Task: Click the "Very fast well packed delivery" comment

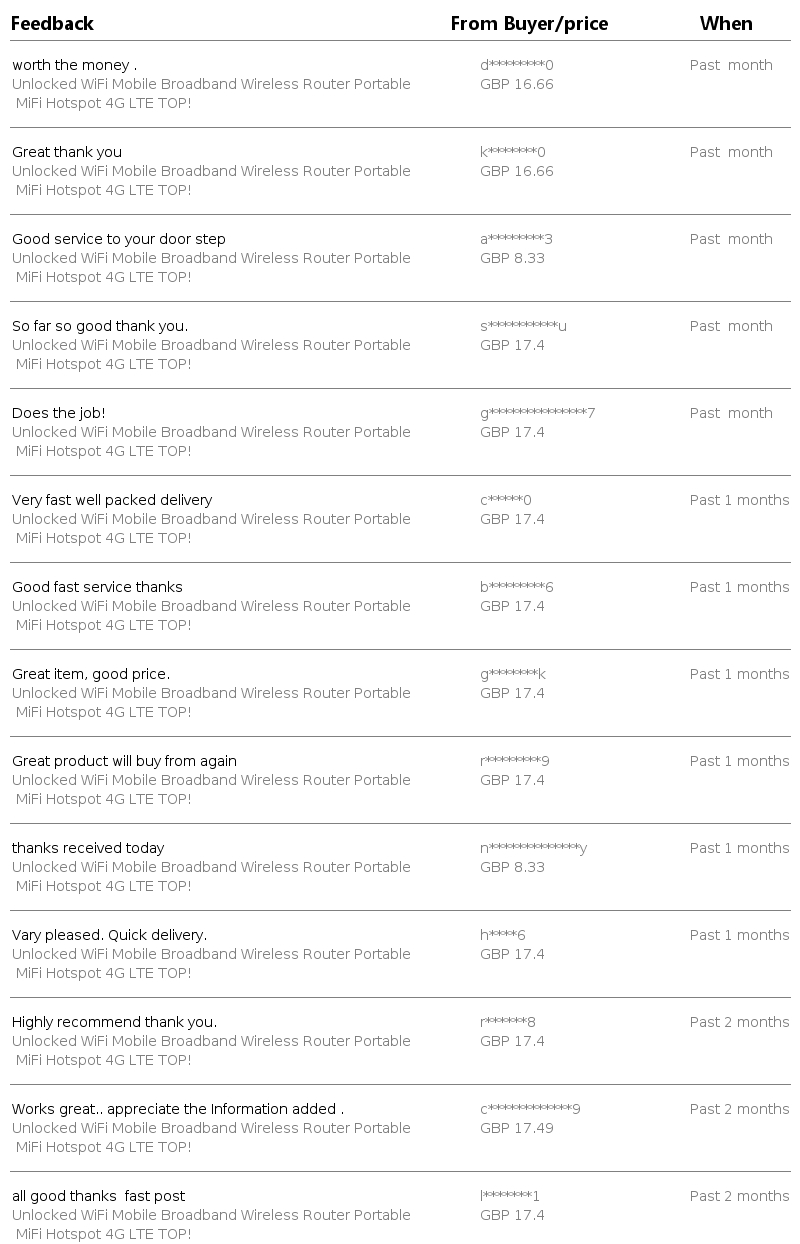Action: click(112, 500)
